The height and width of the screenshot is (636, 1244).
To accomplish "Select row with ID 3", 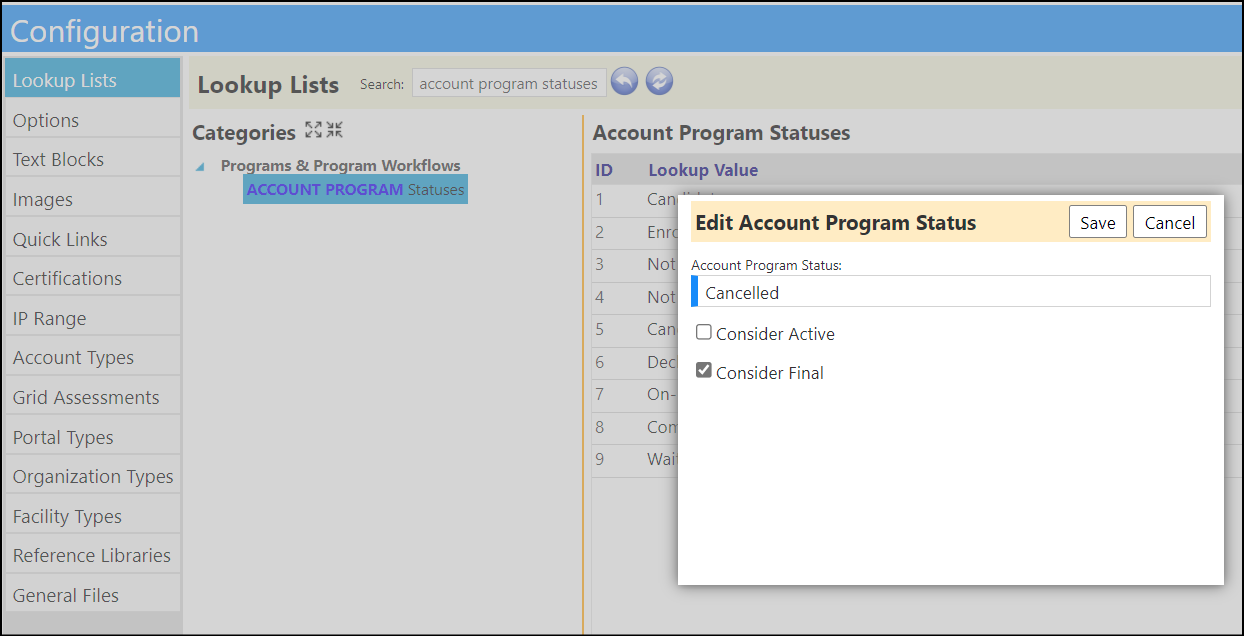I will coord(634,264).
